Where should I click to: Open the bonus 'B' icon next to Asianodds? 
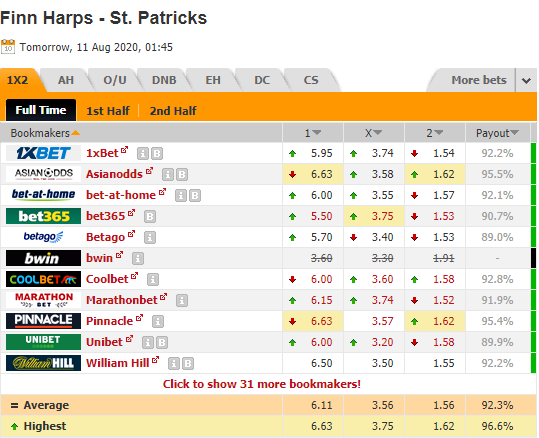coord(182,175)
